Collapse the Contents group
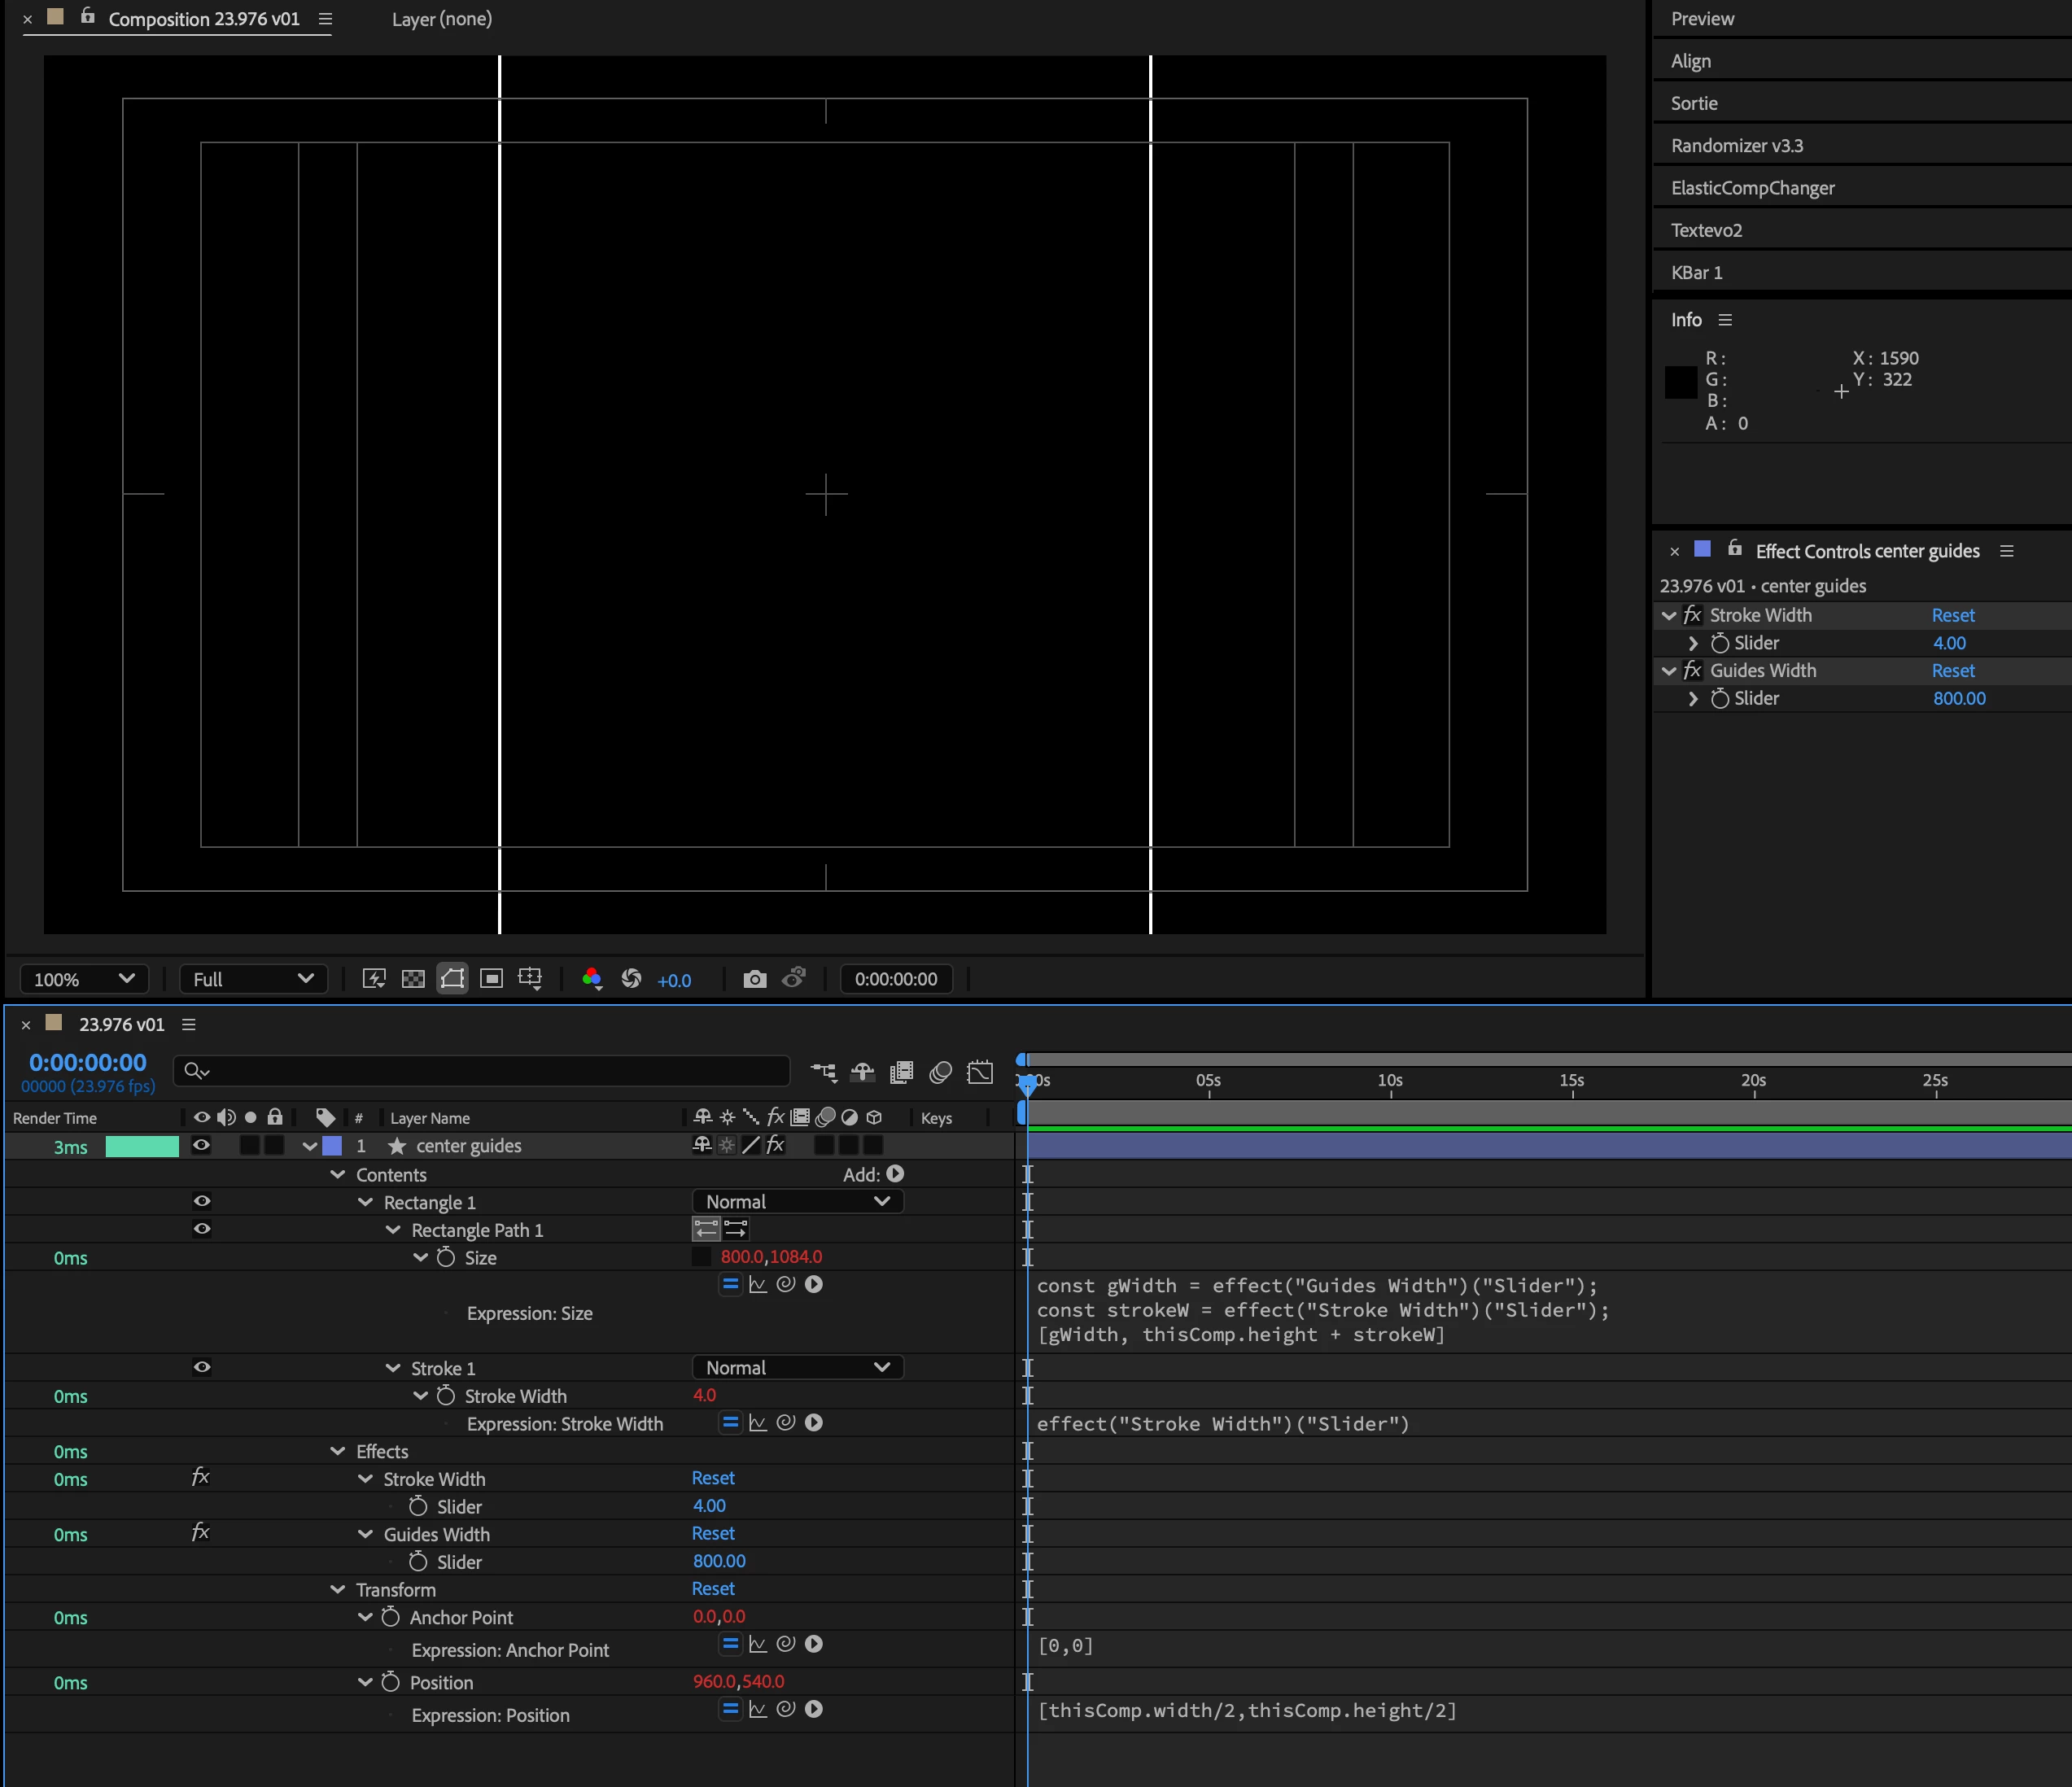Screen dimensions: 2072x1787 338,1175
